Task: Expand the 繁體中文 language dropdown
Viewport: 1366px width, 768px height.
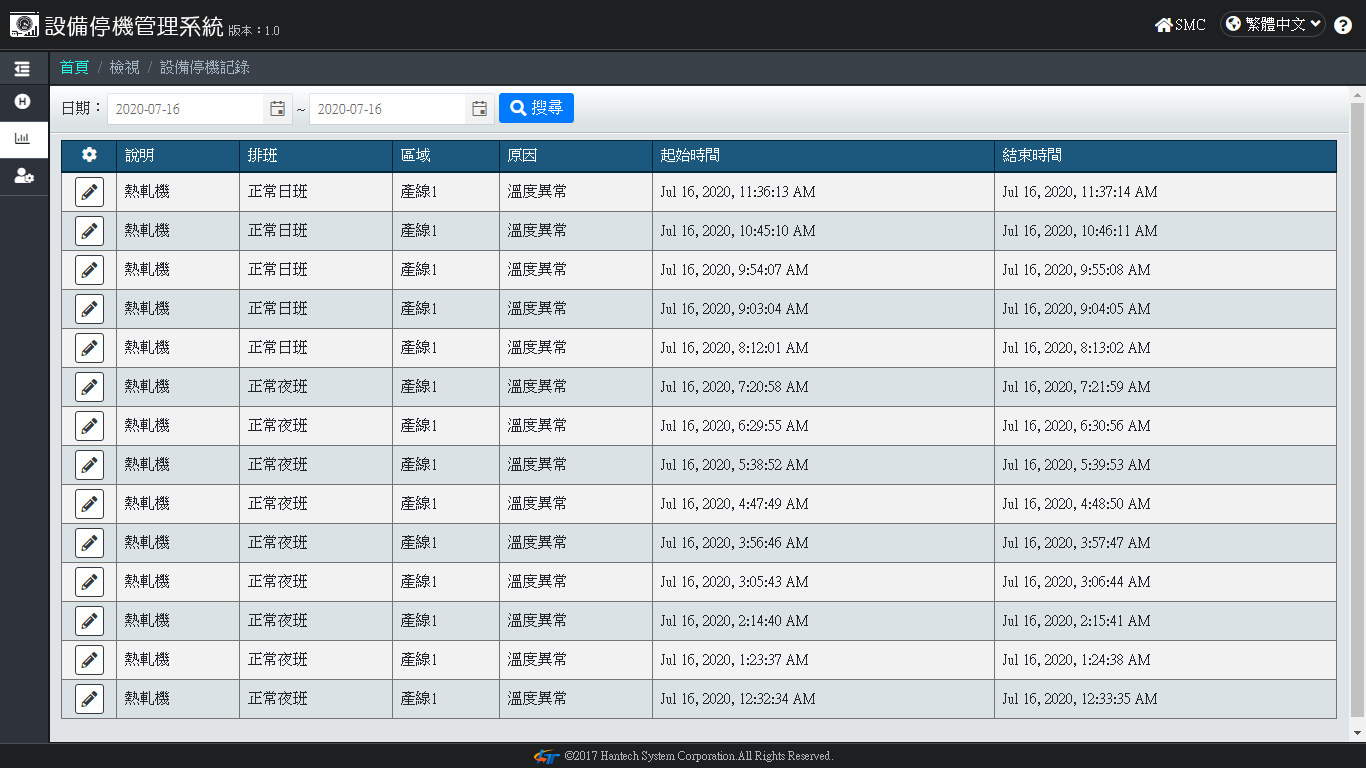Action: pos(1273,25)
